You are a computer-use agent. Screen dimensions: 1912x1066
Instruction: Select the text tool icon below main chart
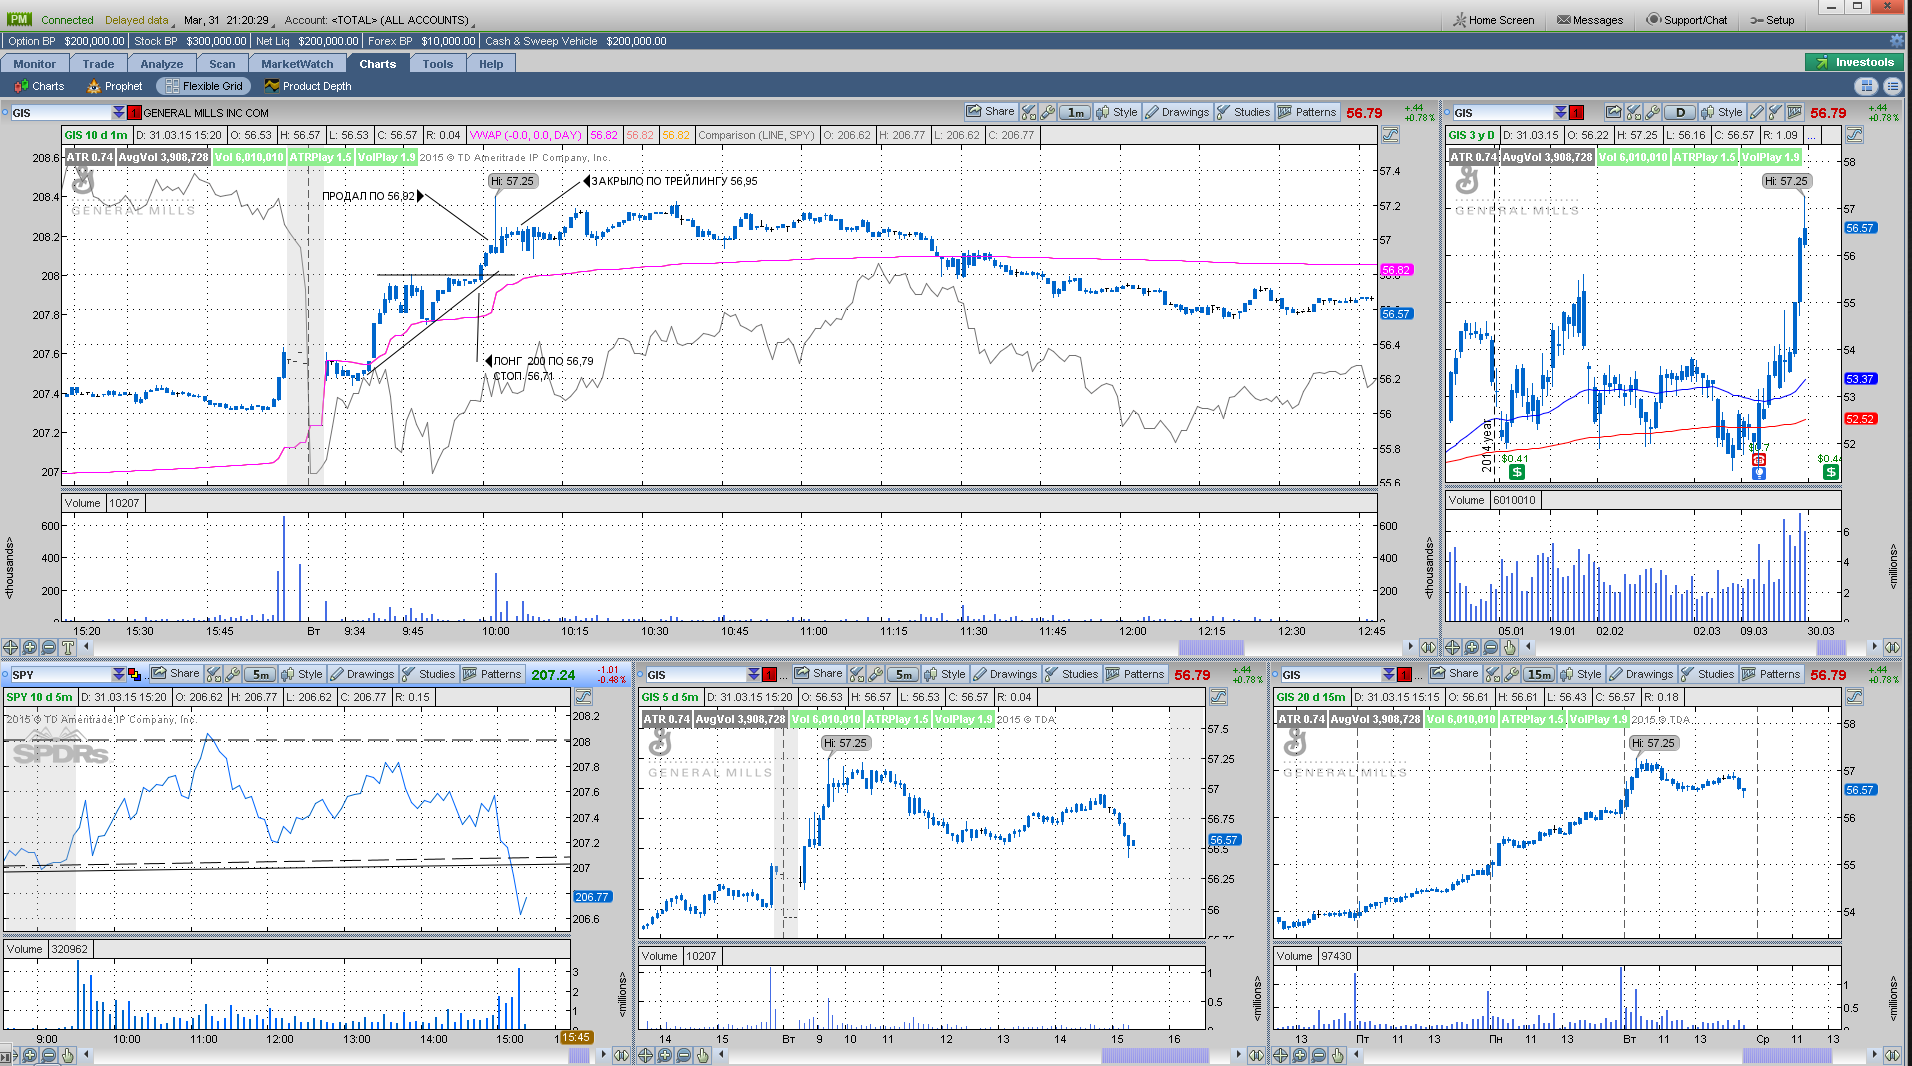click(x=68, y=647)
